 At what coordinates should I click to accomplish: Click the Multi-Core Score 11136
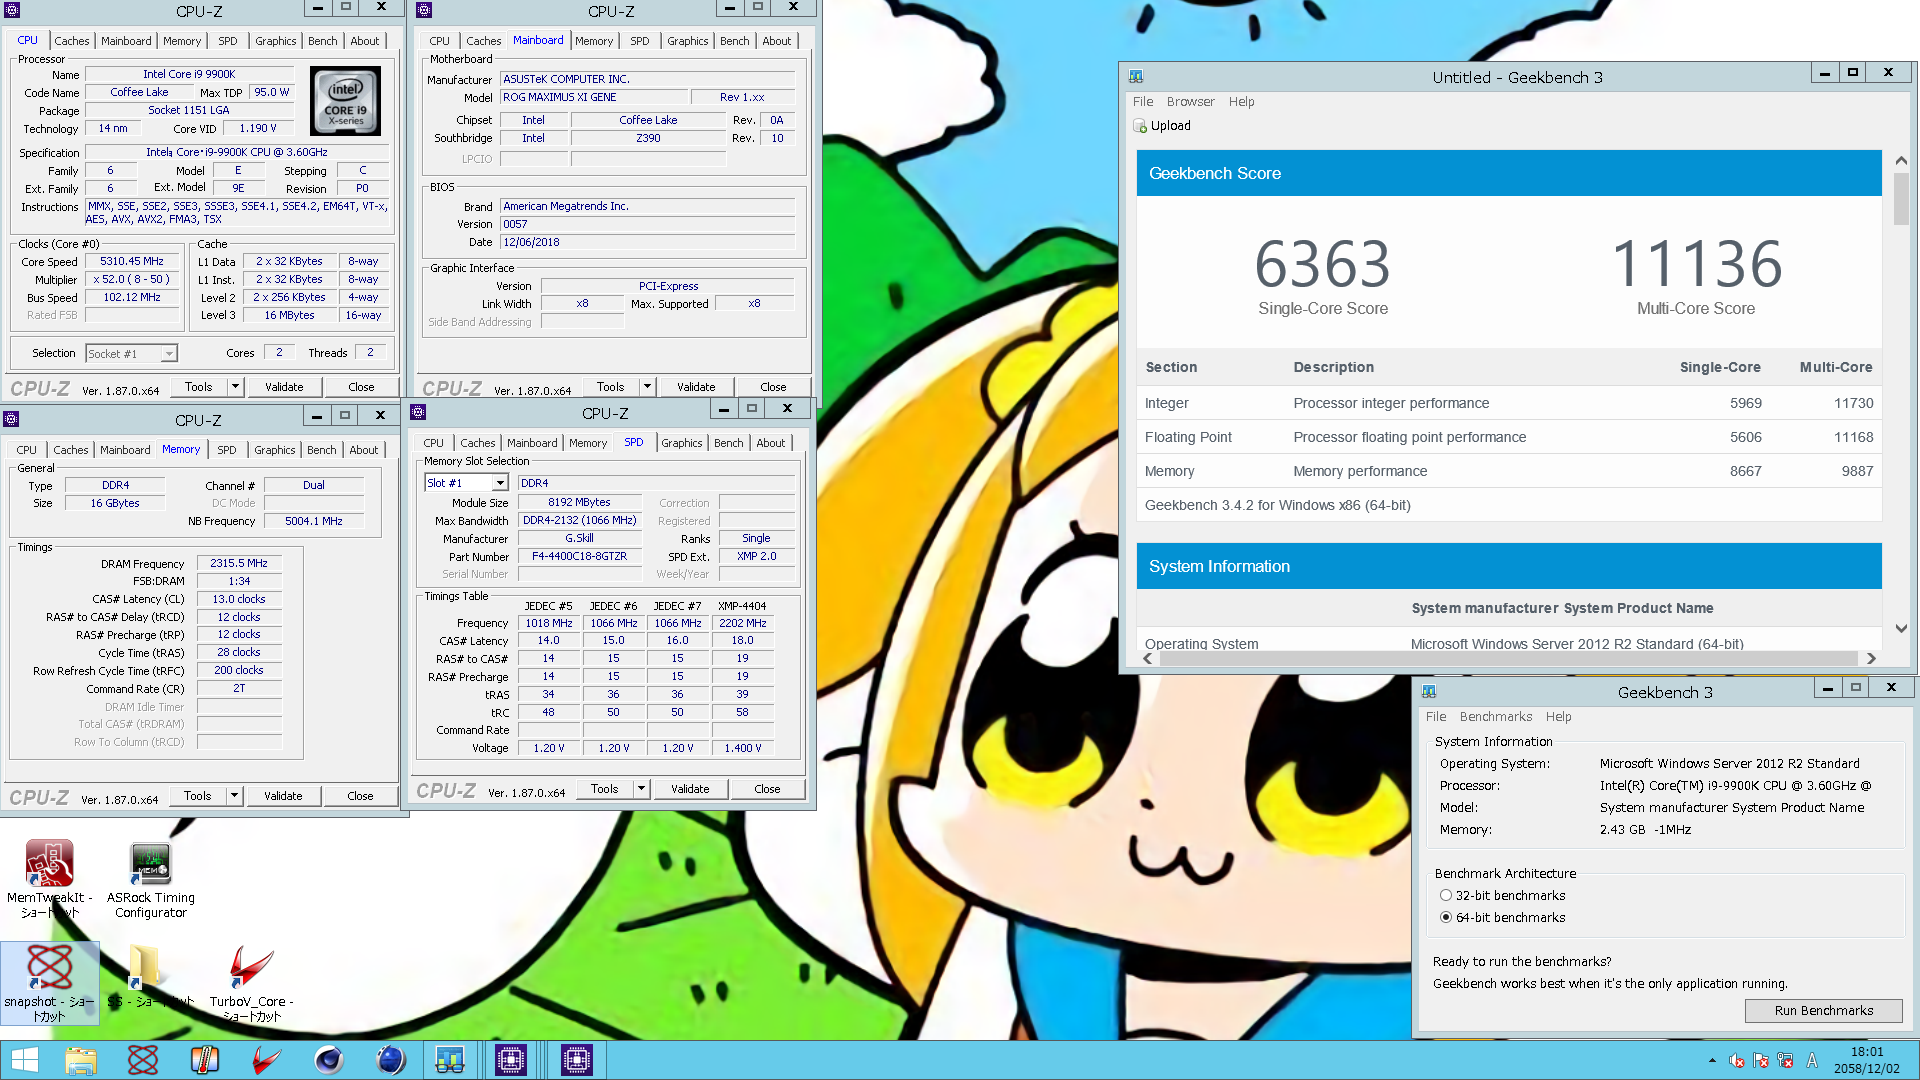(1696, 264)
